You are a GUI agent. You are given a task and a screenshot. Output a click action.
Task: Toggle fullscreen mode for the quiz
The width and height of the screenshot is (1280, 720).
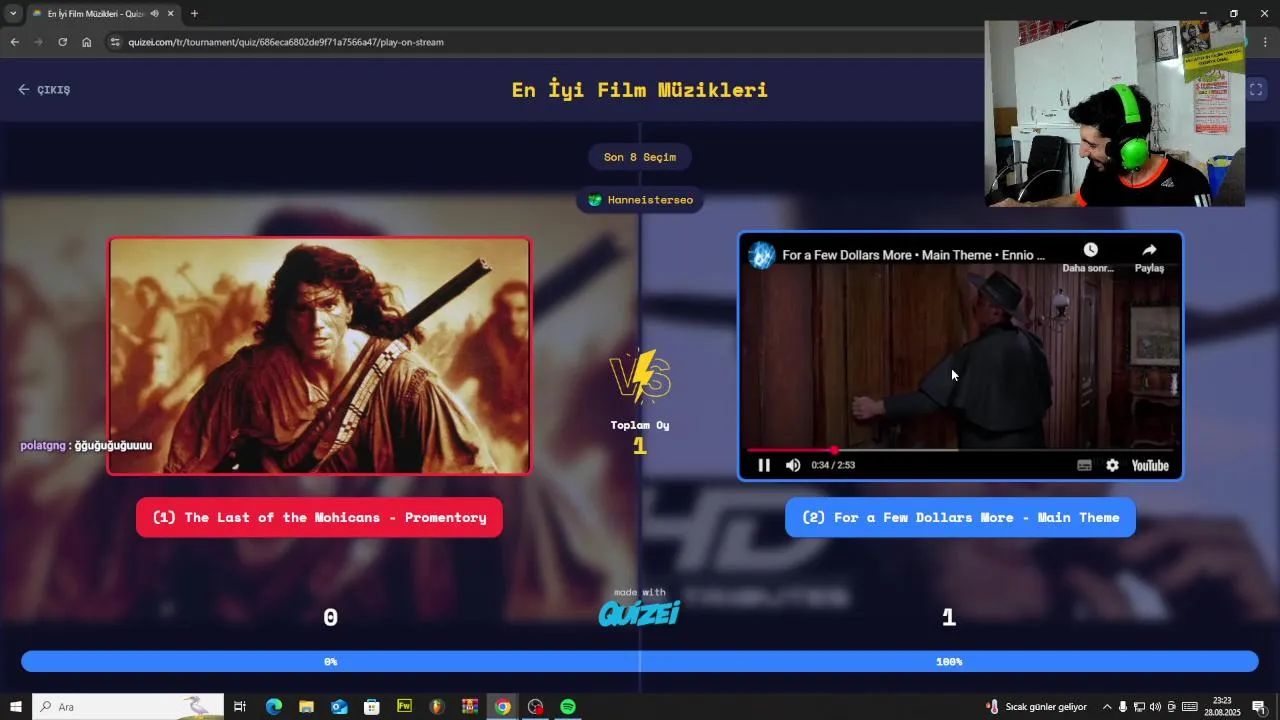tap(1256, 90)
